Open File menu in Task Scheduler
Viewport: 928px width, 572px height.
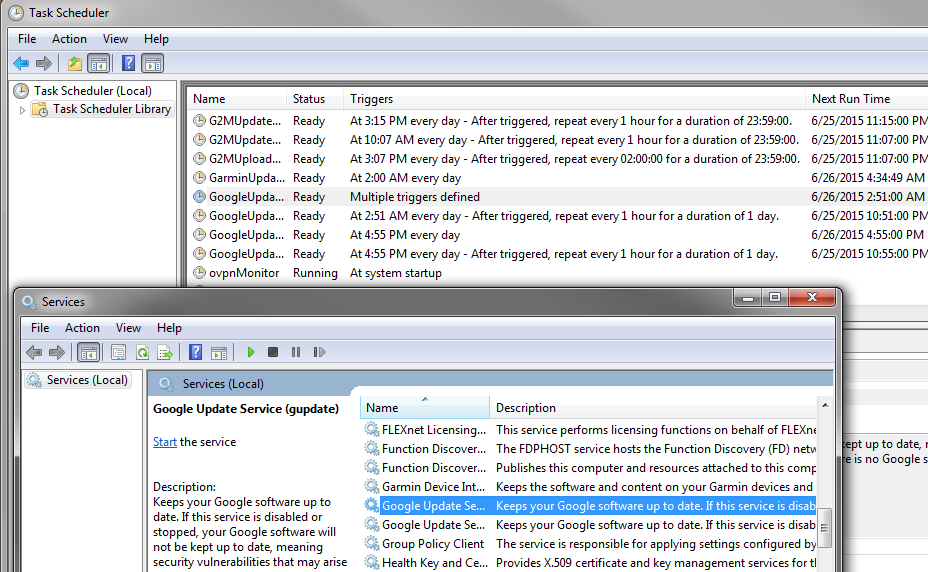pos(27,39)
